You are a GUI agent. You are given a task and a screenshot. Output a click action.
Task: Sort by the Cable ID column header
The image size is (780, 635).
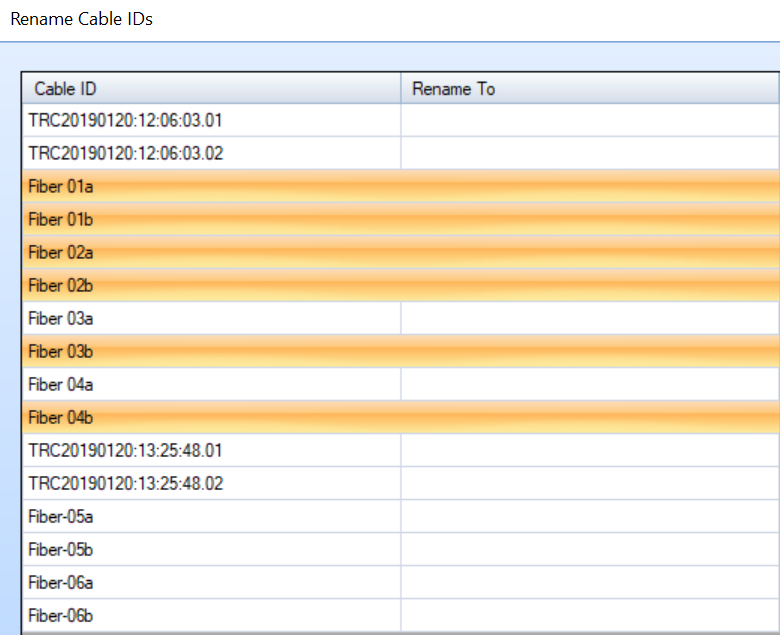[211, 89]
